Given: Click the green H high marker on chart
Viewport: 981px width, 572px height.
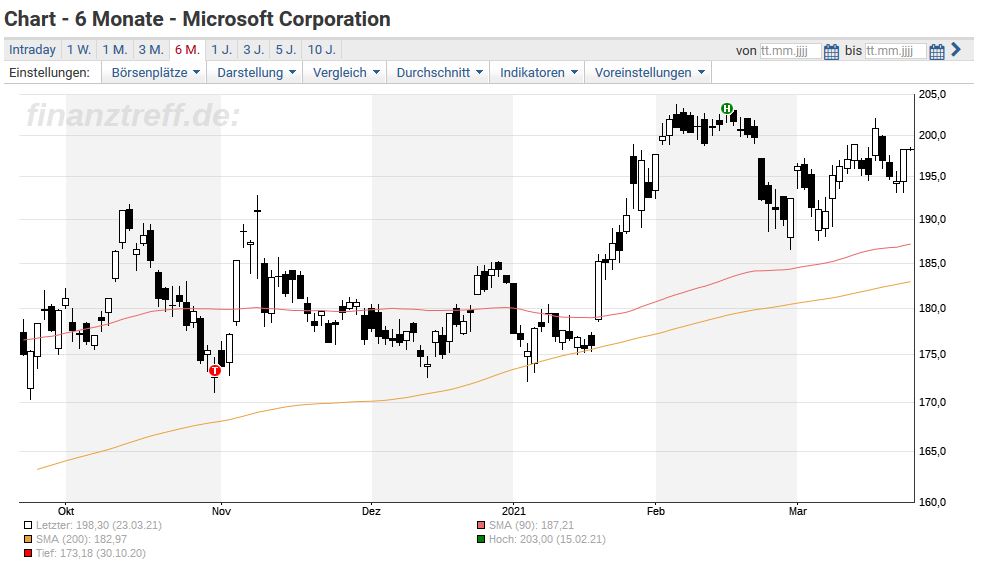Looking at the screenshot, I should pos(726,108).
